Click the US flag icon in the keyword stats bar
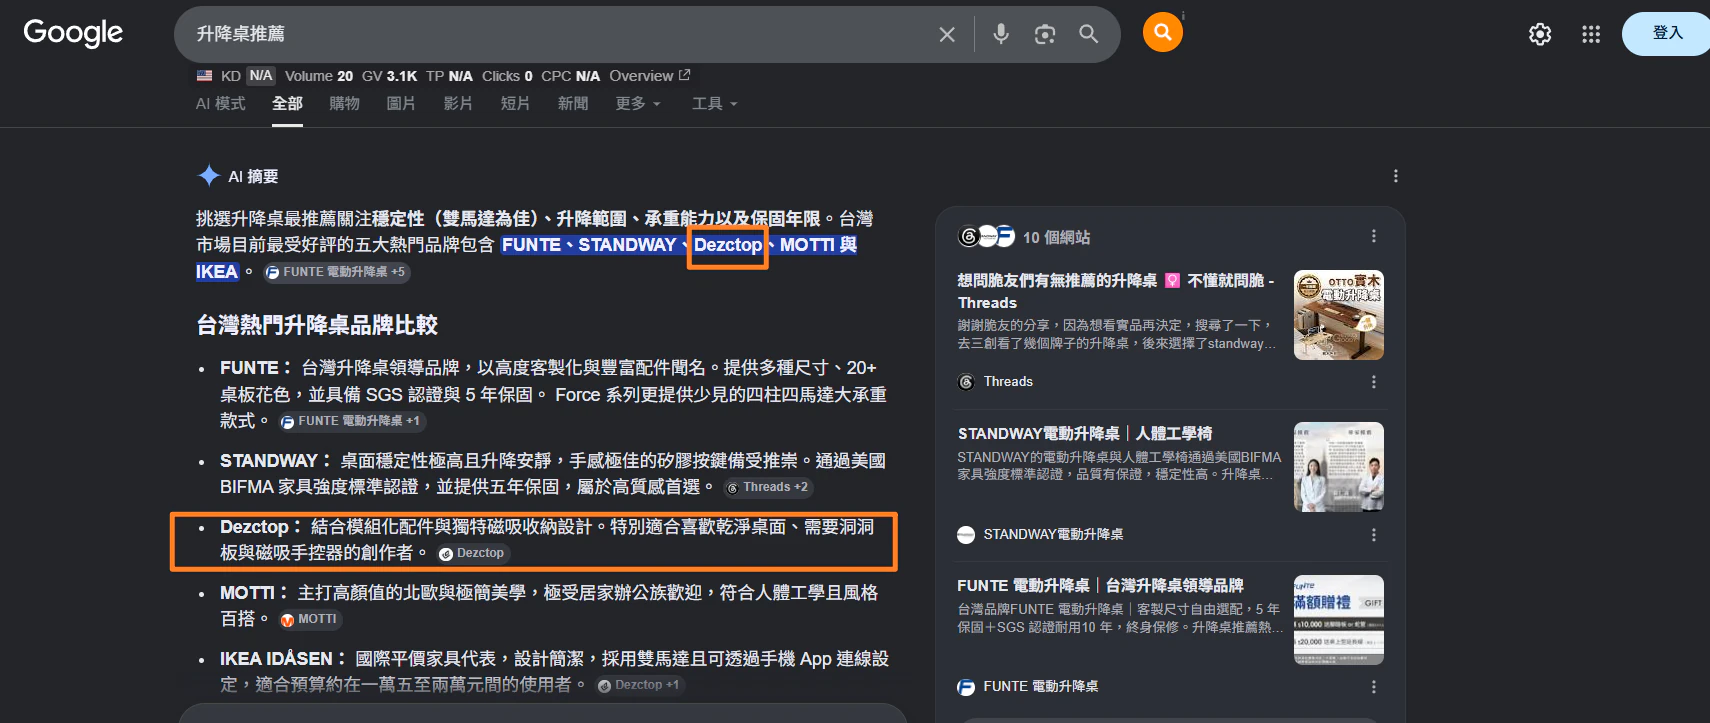This screenshot has width=1710, height=723. (x=205, y=76)
